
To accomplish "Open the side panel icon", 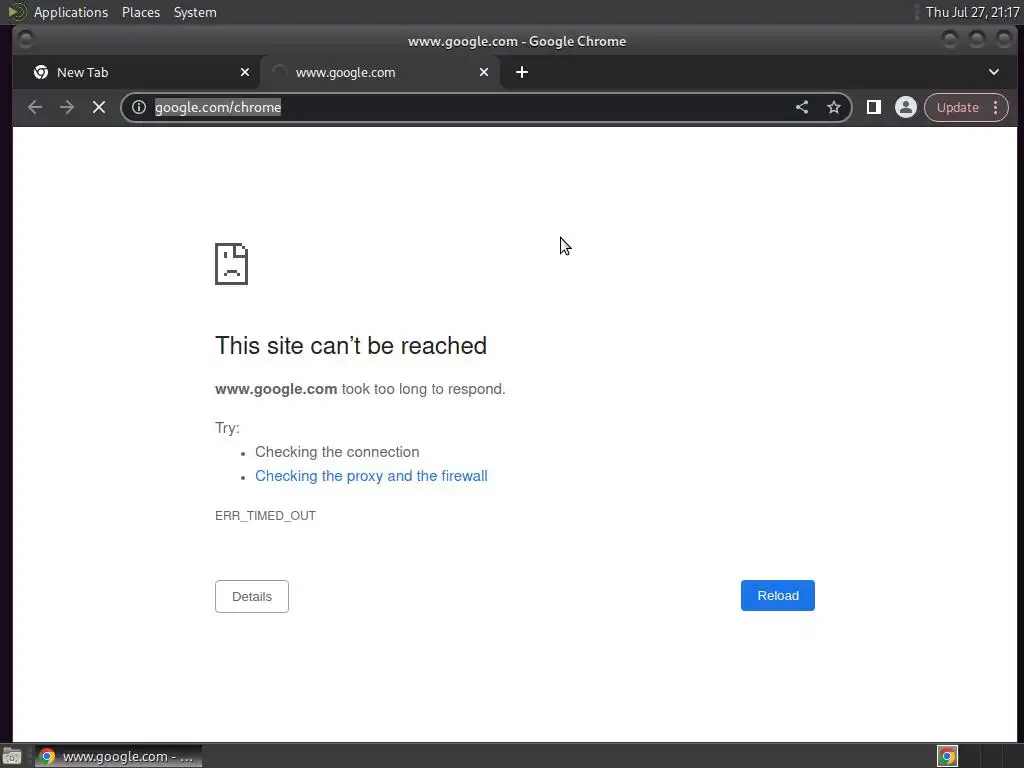I will (873, 107).
